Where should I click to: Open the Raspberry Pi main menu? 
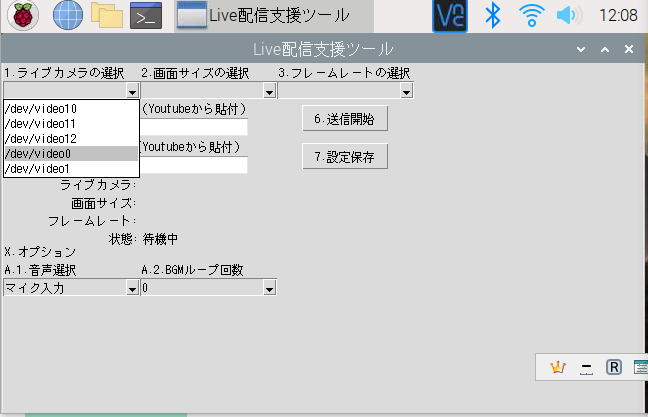23,15
